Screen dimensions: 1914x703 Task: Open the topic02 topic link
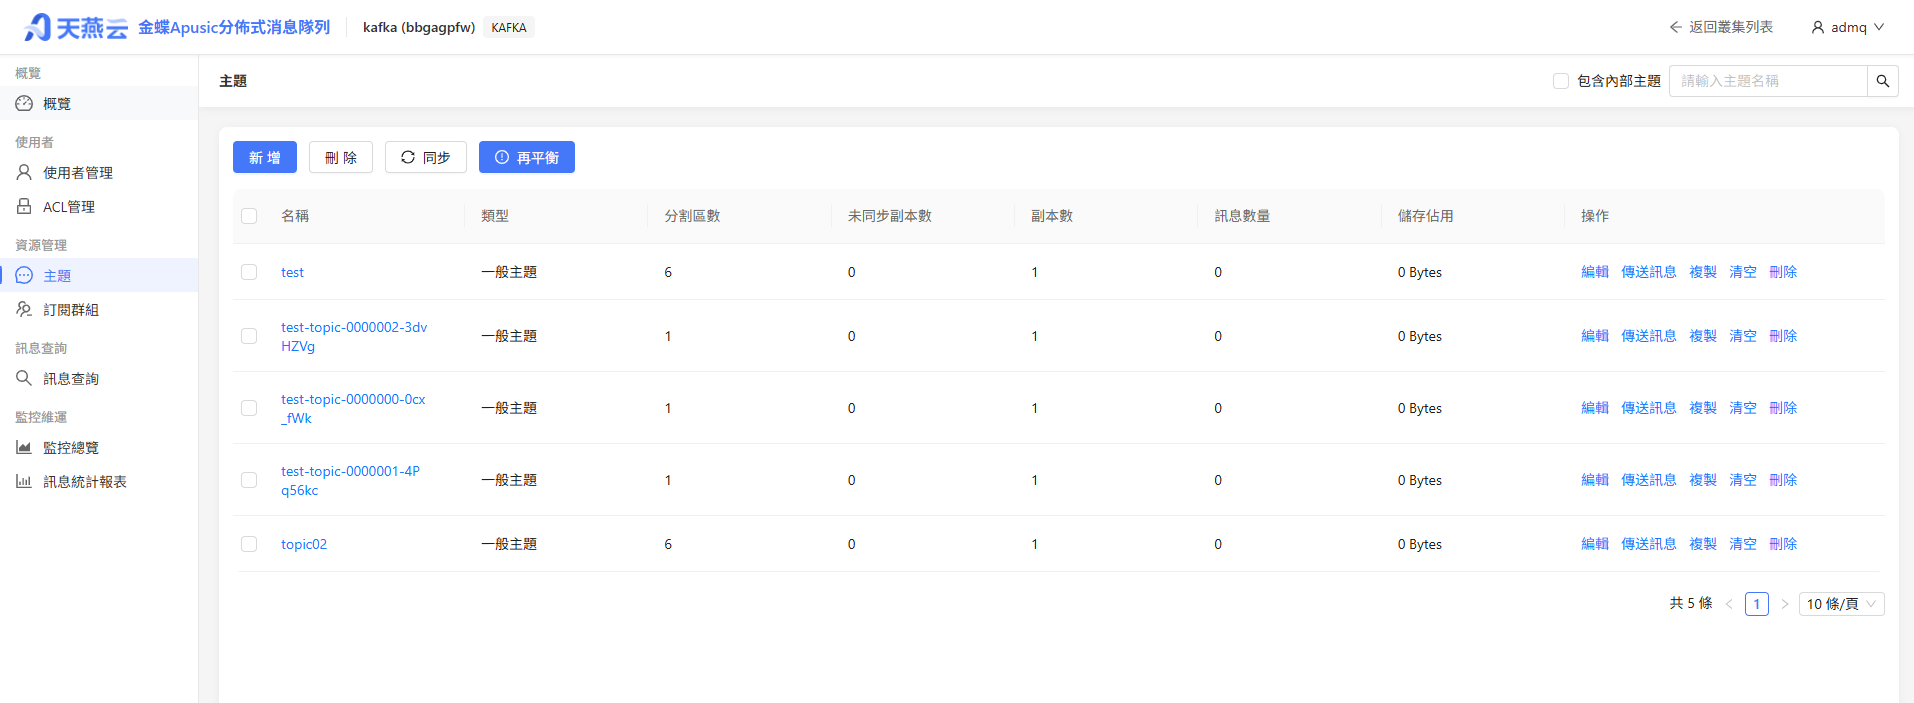(304, 544)
